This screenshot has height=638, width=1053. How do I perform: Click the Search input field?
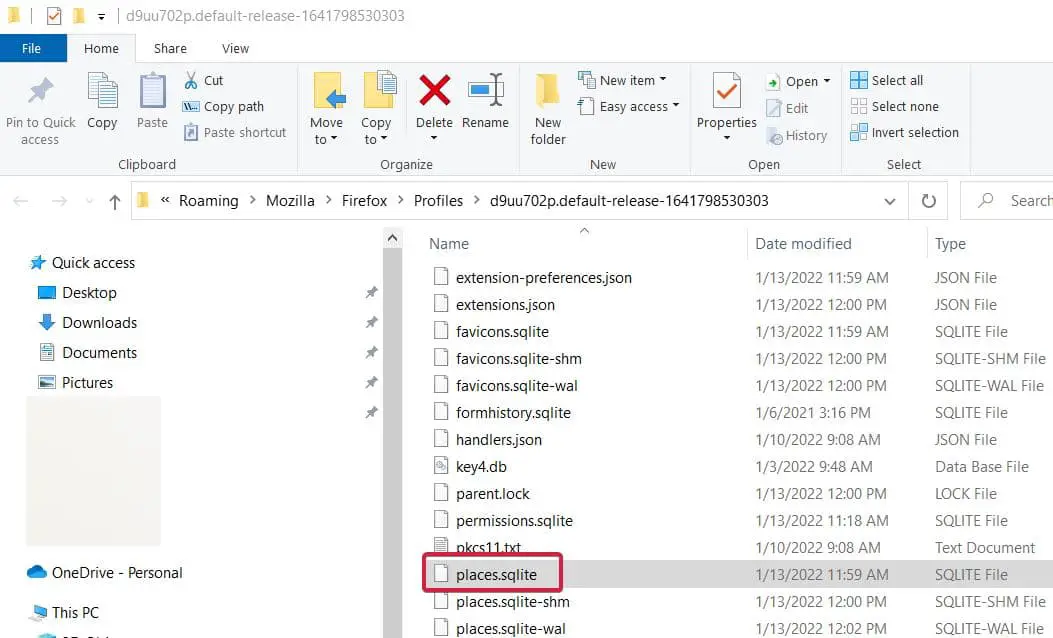click(x=1007, y=200)
